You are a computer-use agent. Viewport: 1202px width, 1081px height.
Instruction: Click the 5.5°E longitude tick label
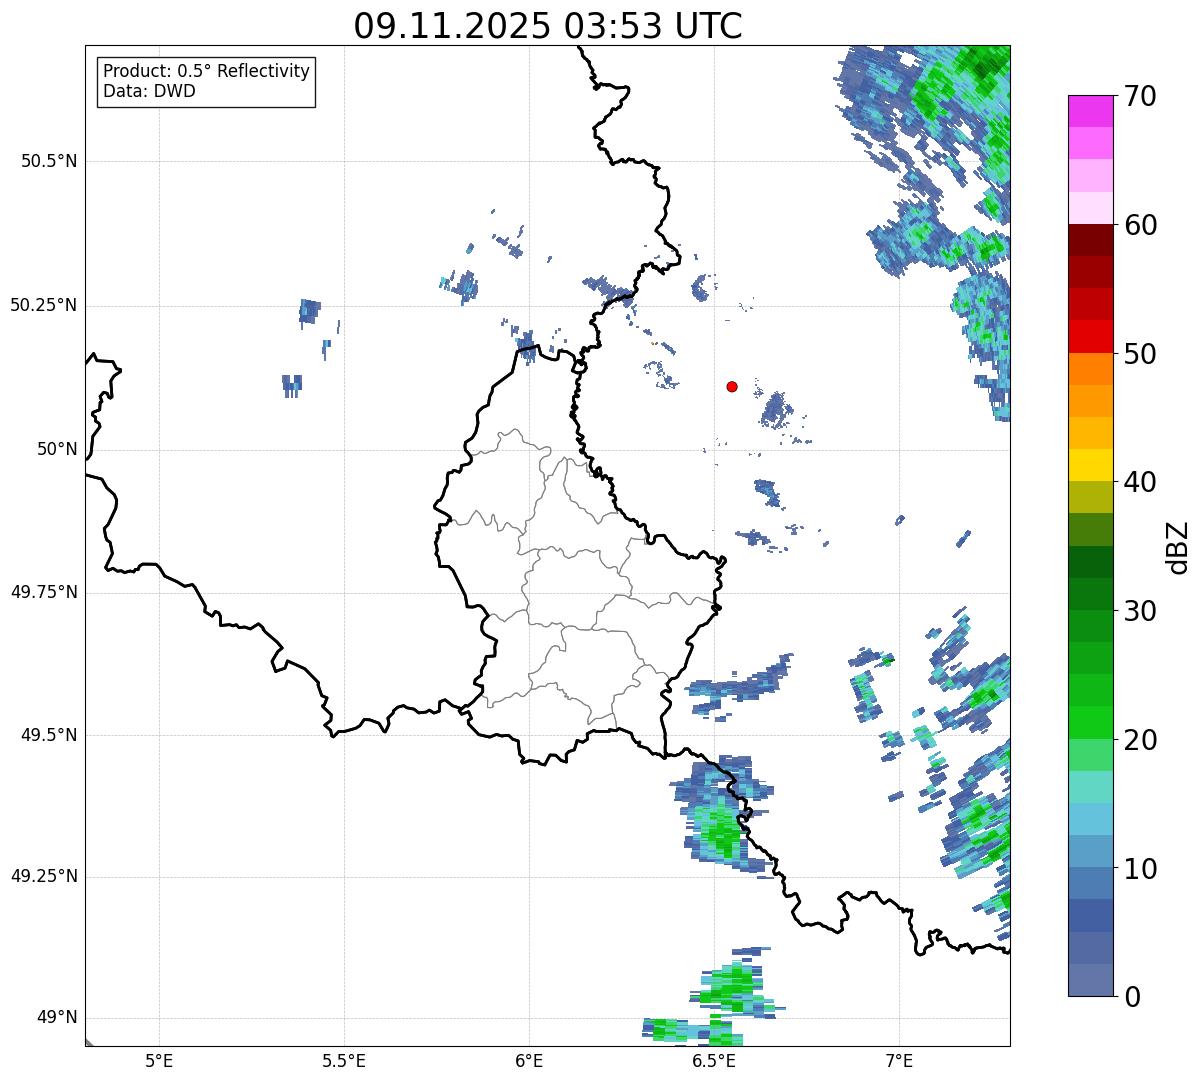344,1061
